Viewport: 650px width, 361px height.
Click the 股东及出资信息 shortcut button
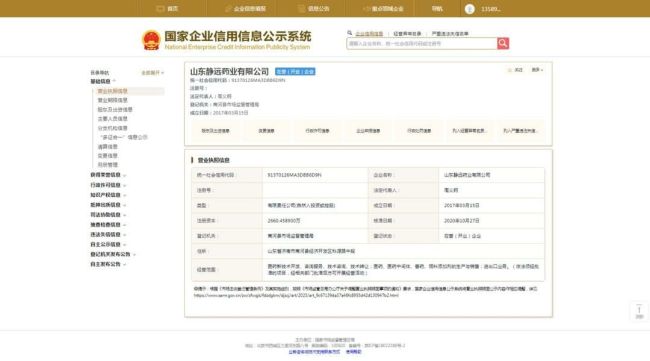[x=216, y=131]
